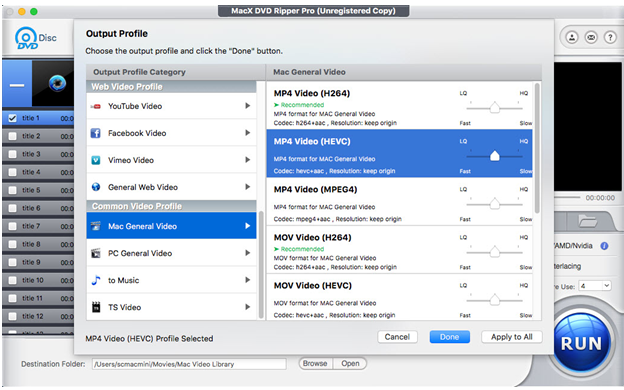Click the Cancel button
This screenshot has width=624, height=390.
click(x=397, y=337)
